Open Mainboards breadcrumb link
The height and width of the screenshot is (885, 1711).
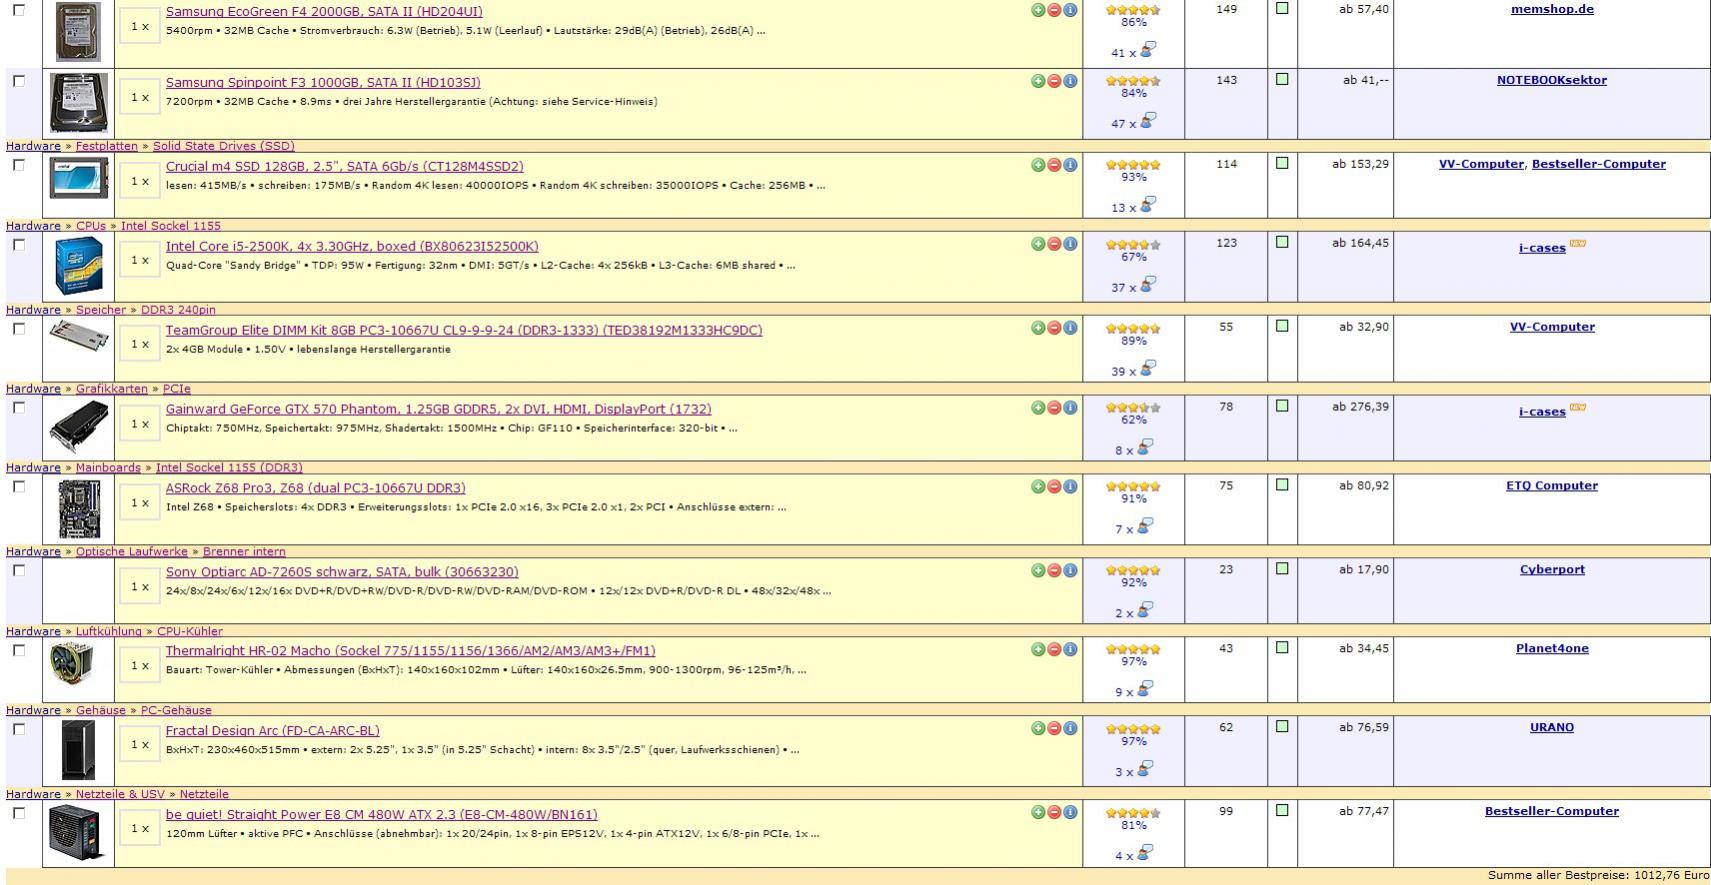[x=107, y=468]
